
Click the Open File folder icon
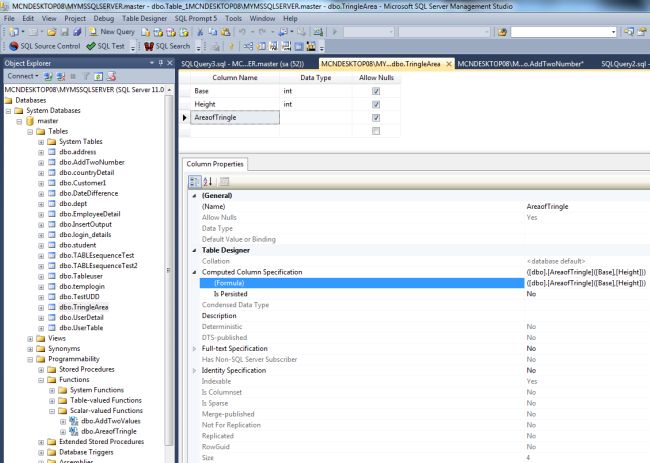pyautogui.click(x=51, y=32)
